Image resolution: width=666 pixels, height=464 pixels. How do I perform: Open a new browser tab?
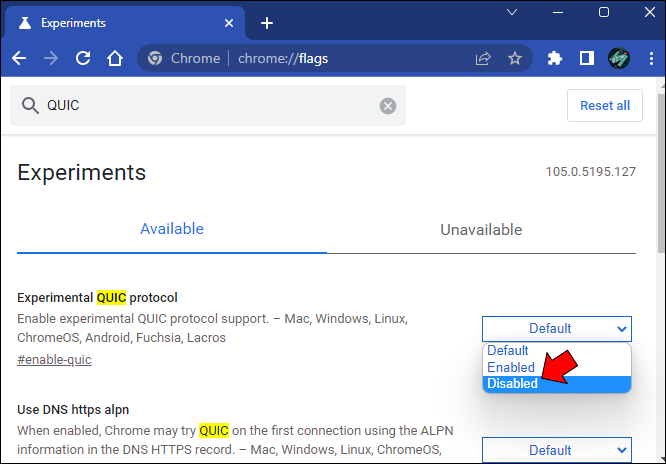[267, 23]
